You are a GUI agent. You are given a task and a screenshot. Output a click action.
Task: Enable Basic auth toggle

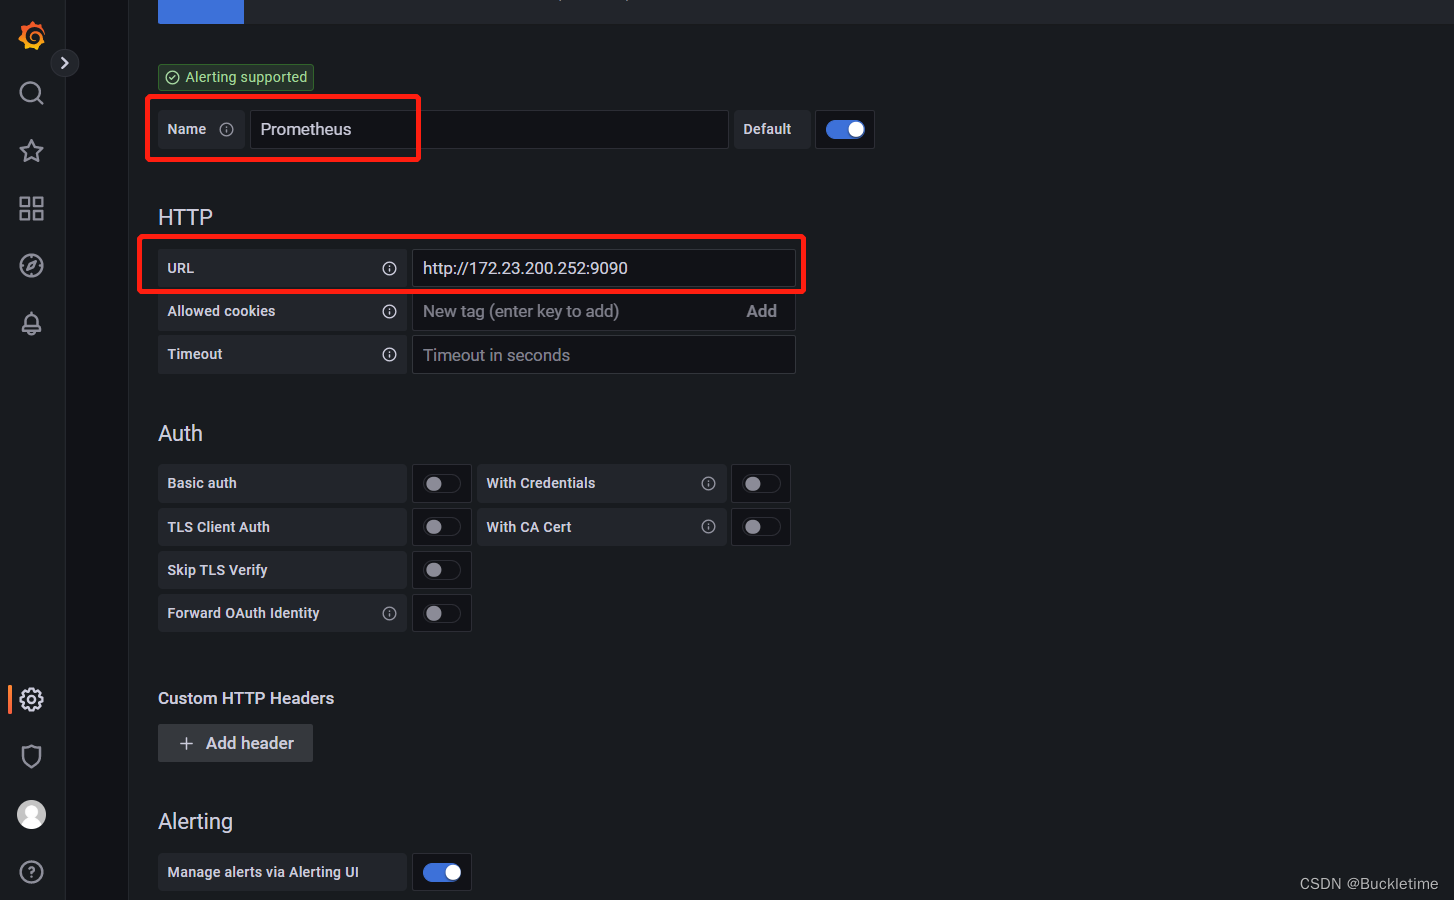click(x=442, y=483)
